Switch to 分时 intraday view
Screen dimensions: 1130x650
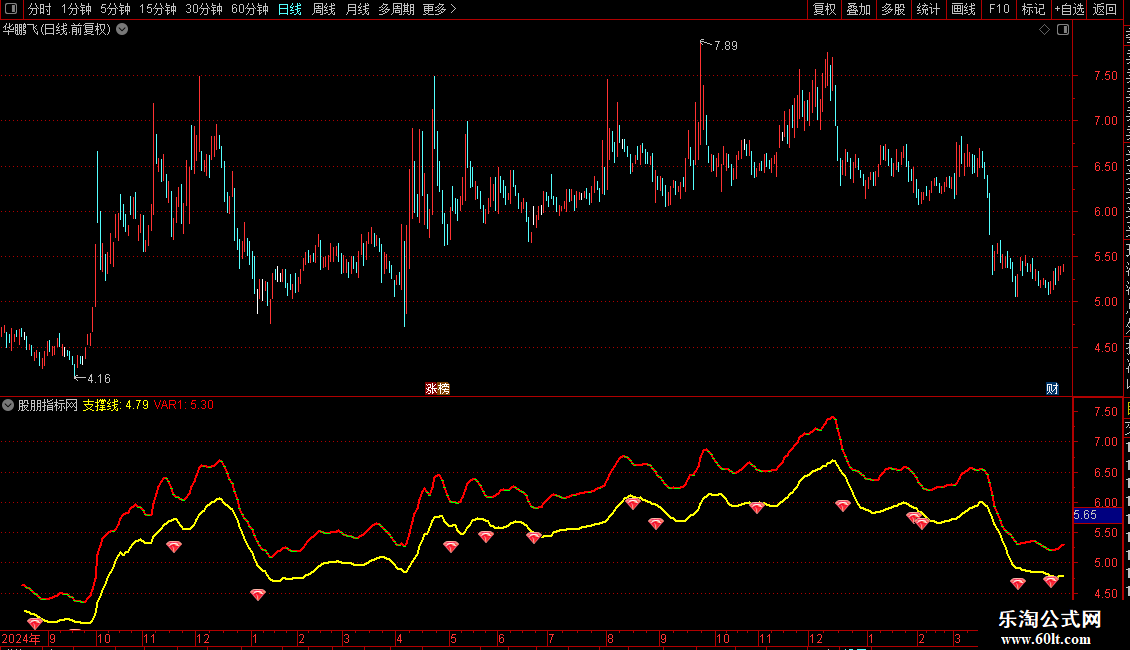pyautogui.click(x=40, y=9)
